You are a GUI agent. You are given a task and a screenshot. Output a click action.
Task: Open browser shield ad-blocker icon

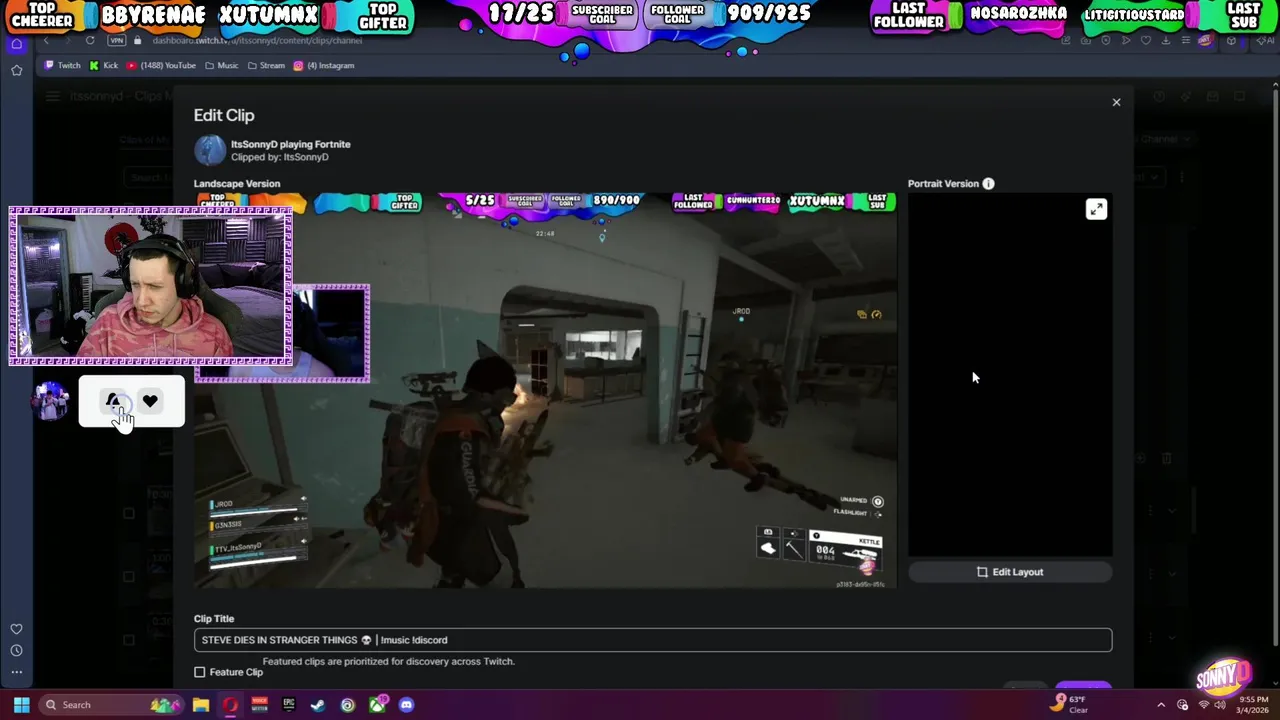[1106, 41]
